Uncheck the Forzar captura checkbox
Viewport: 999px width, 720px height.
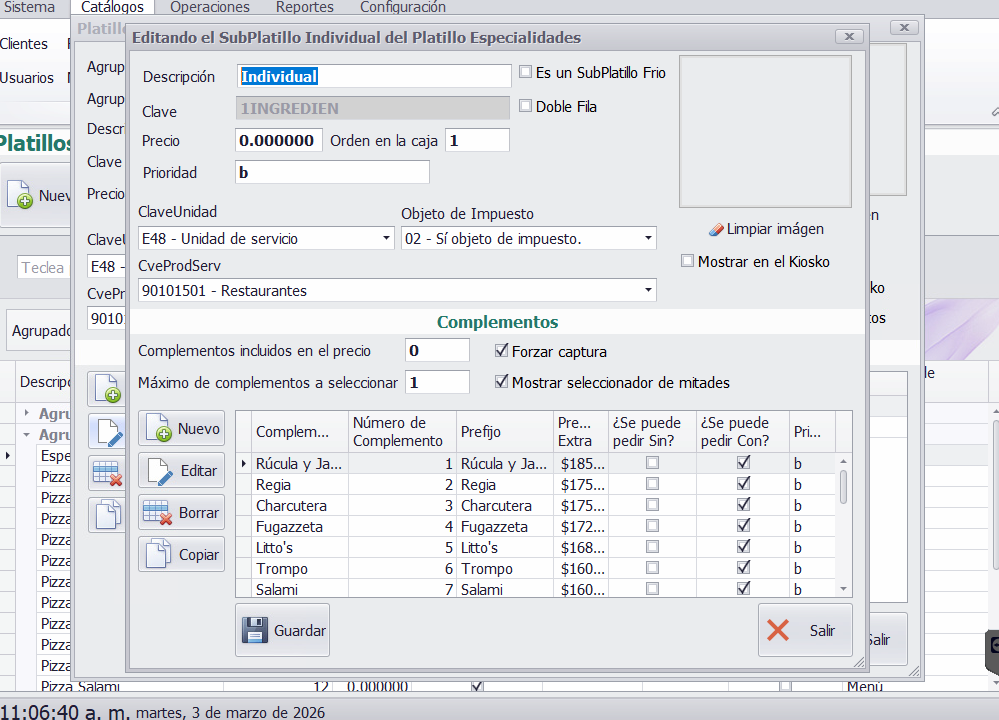pyautogui.click(x=502, y=352)
